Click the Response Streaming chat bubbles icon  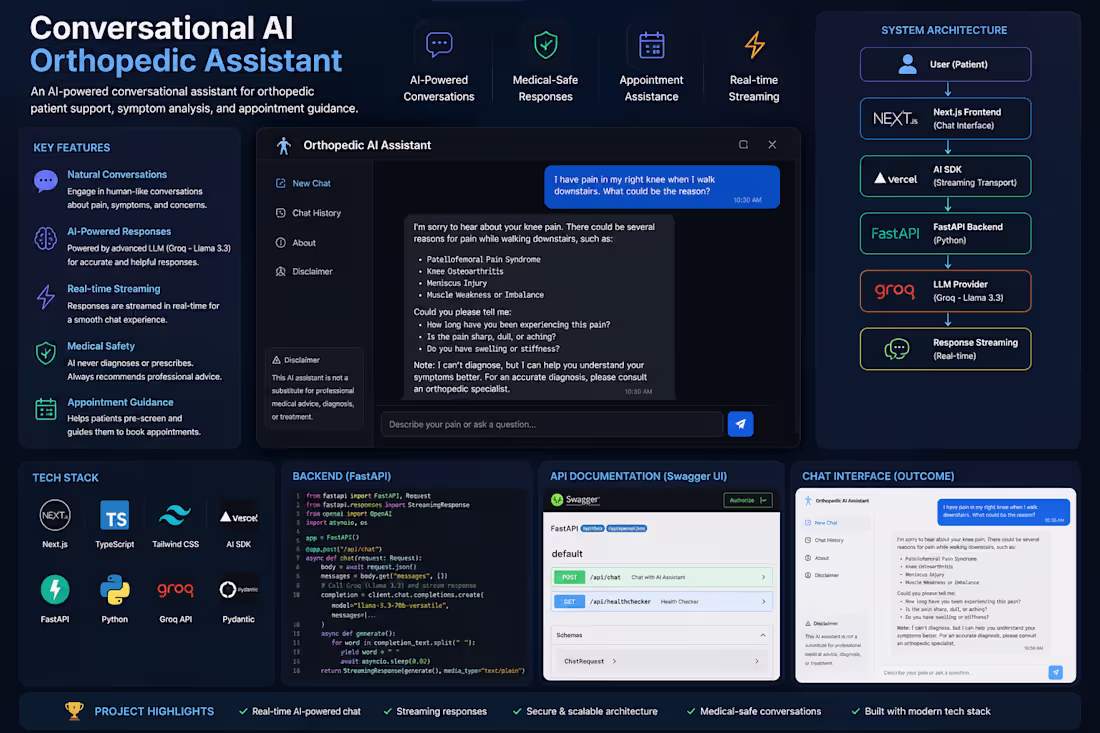(897, 349)
